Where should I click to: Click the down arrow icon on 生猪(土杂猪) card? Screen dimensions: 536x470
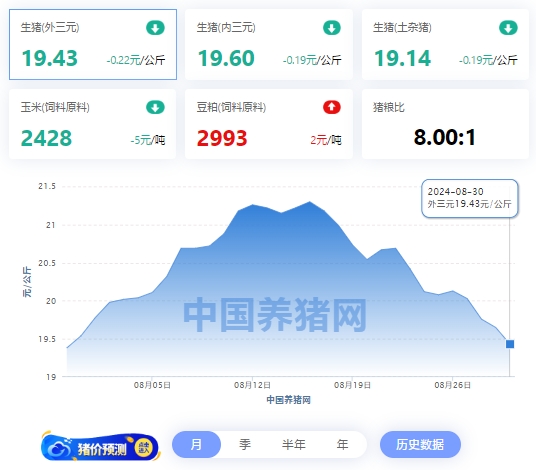508,28
